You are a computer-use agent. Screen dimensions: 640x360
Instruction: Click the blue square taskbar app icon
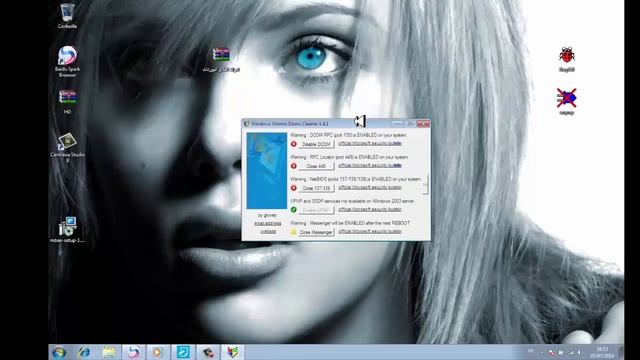(x=182, y=352)
